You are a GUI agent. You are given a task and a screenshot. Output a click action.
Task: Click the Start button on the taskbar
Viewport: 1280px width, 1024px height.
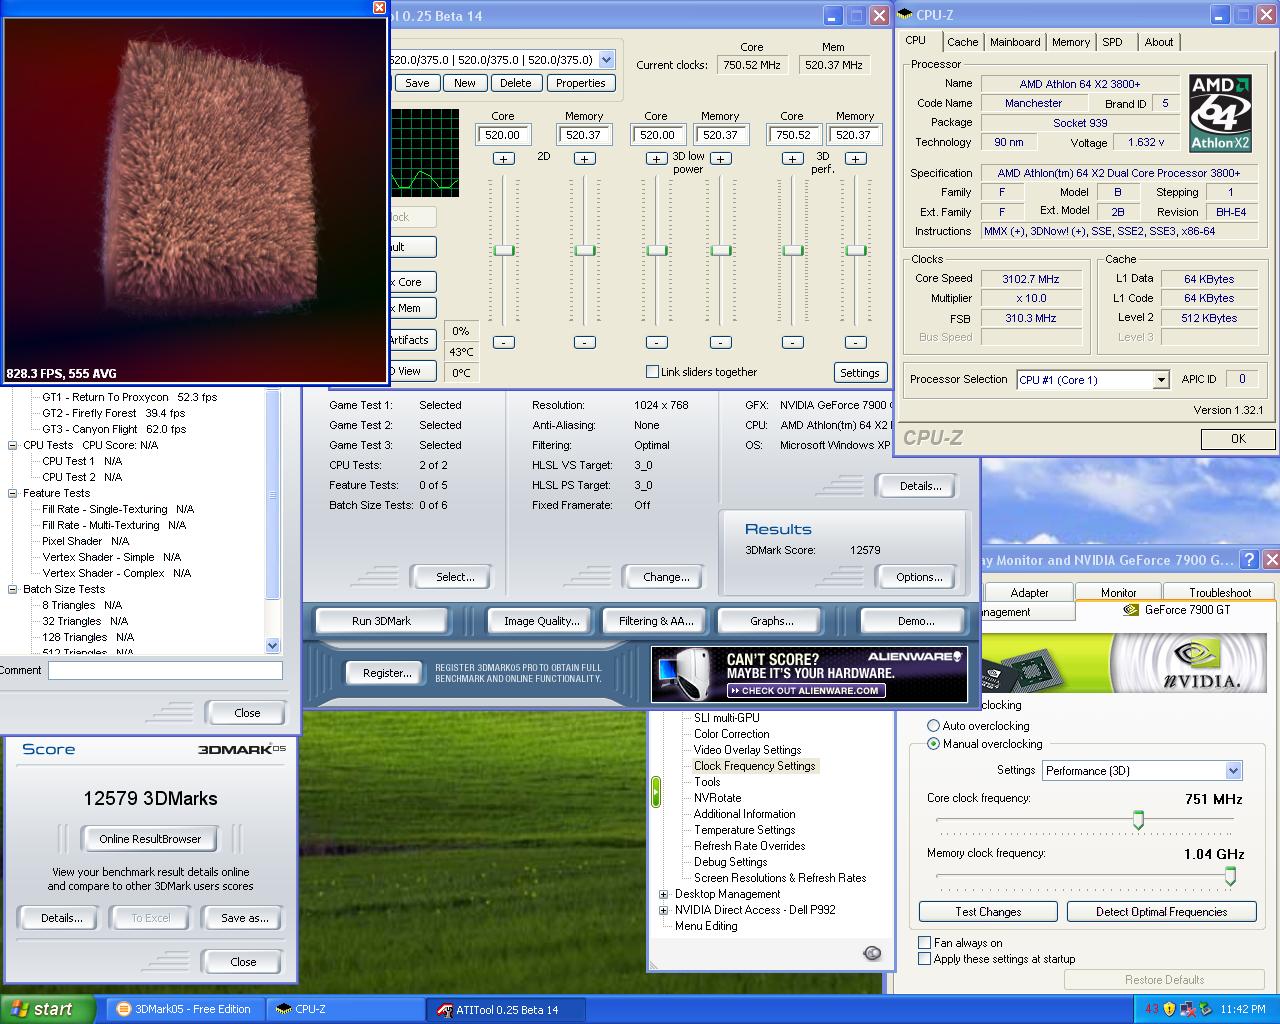[x=48, y=1009]
